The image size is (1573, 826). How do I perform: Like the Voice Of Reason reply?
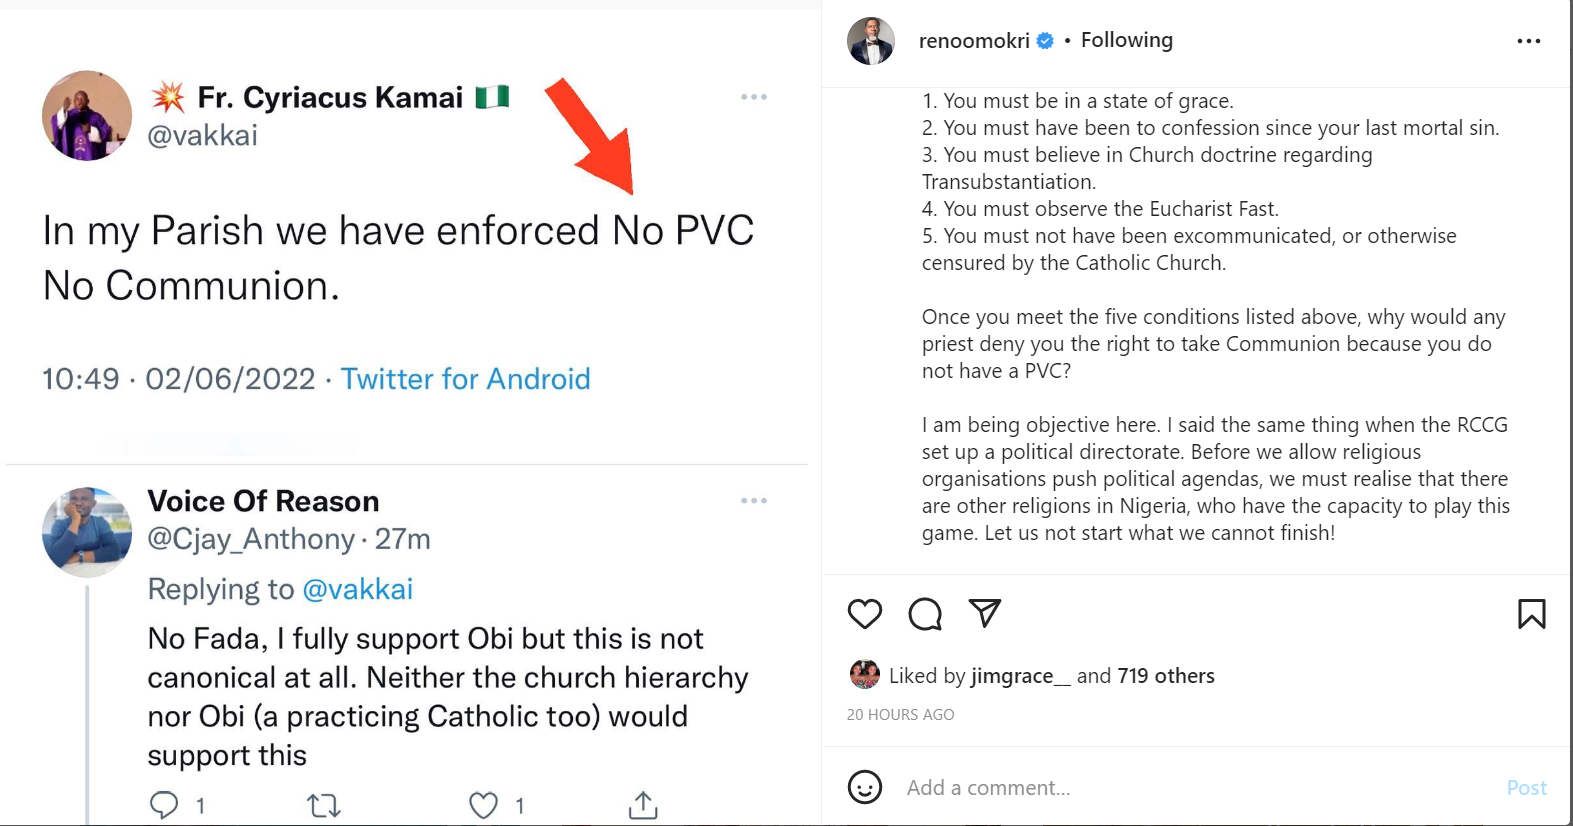[484, 805]
